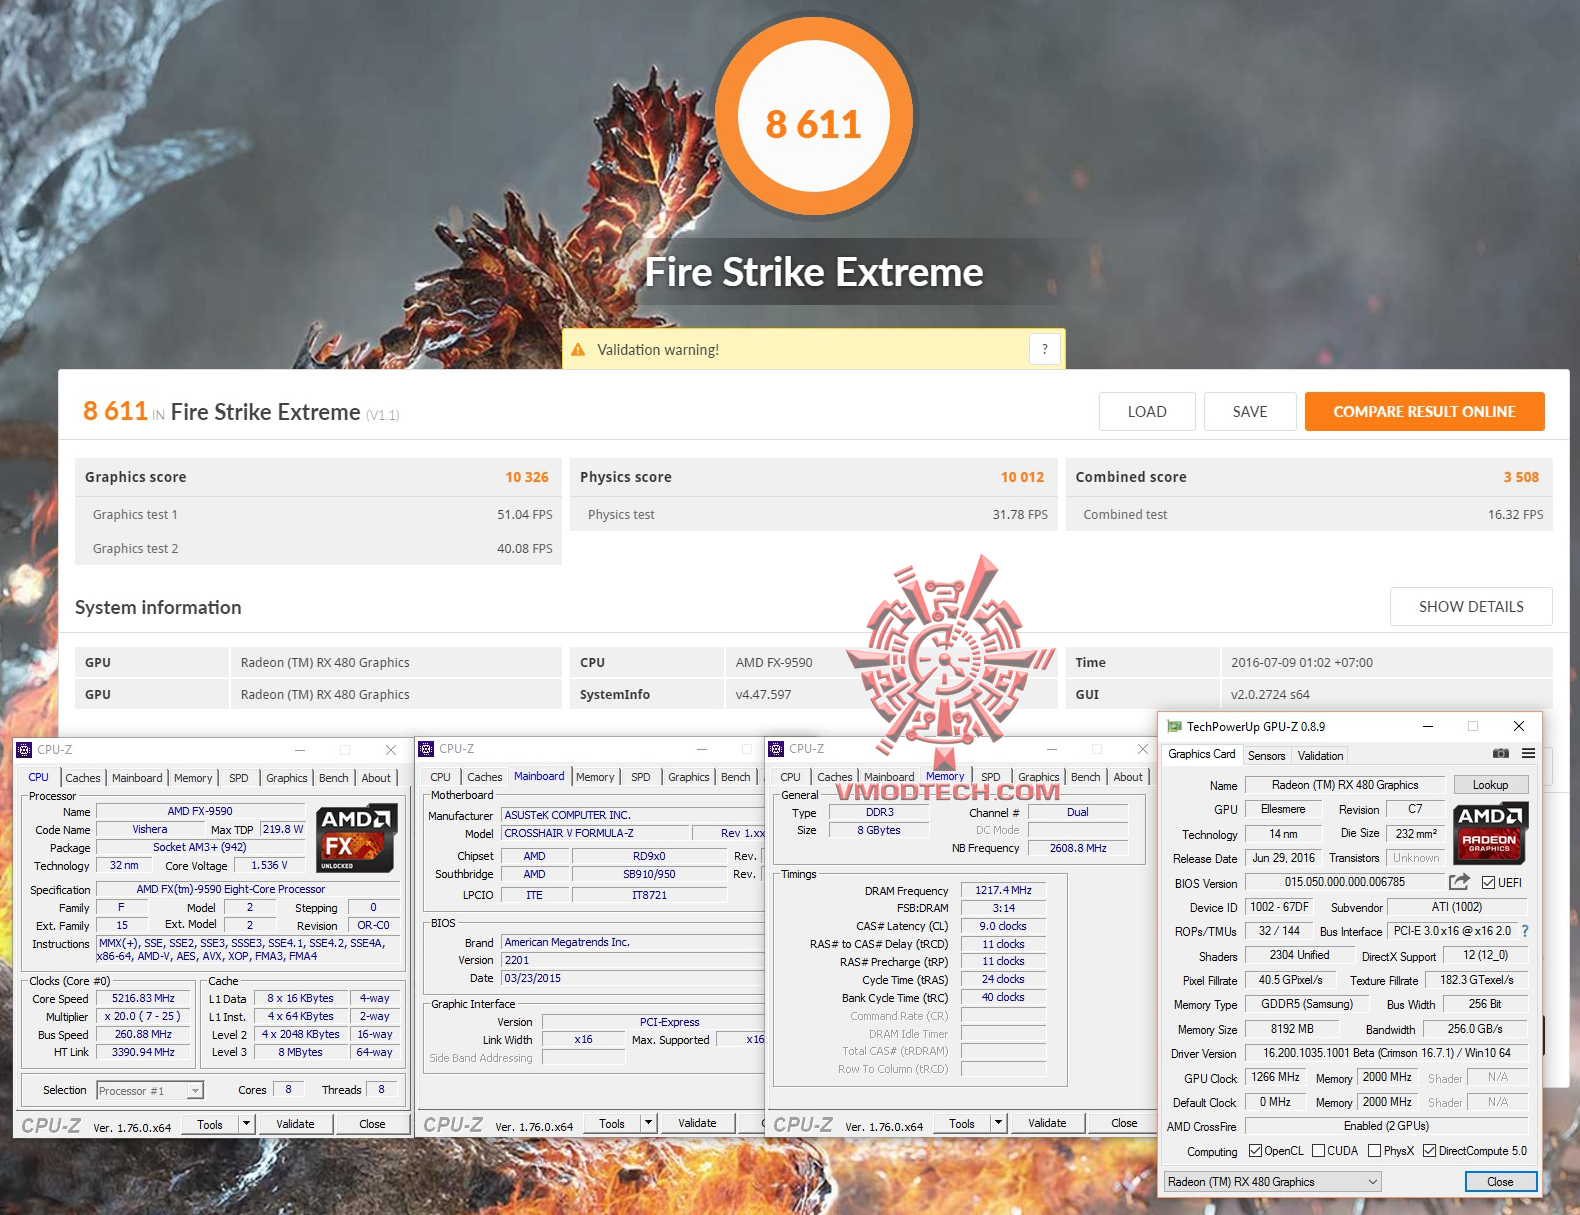This screenshot has width=1580, height=1215.
Task: Open the GPU-Z hamburger menu icon
Action: (1528, 753)
